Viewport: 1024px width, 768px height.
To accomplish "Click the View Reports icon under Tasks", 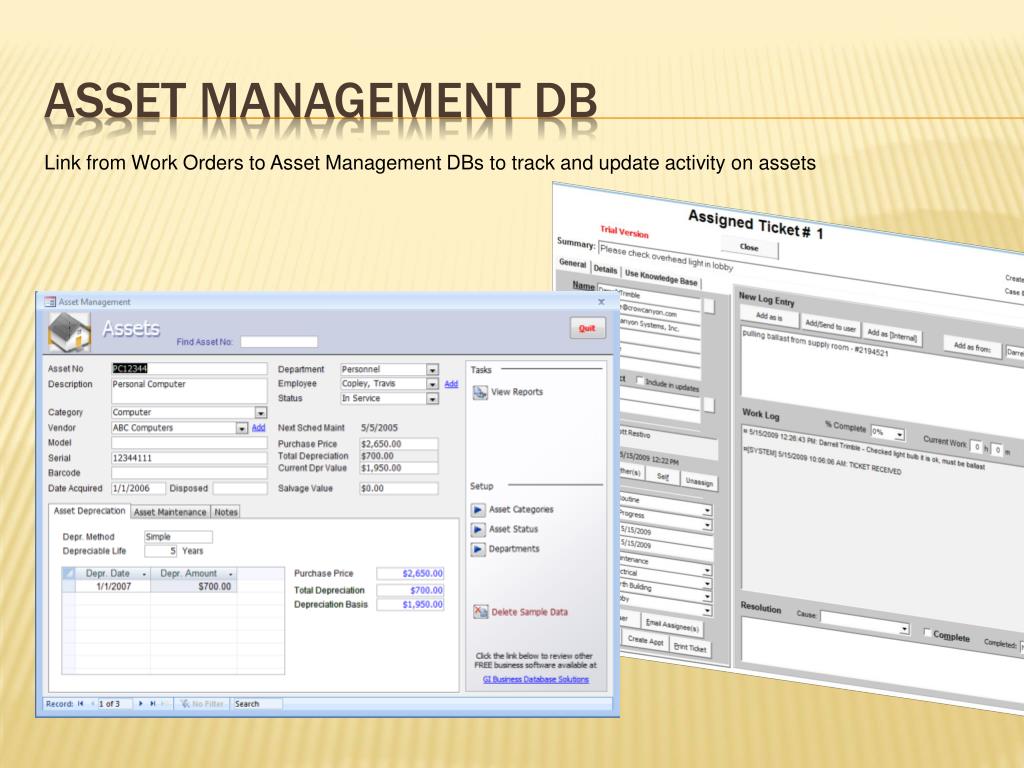I will point(480,392).
